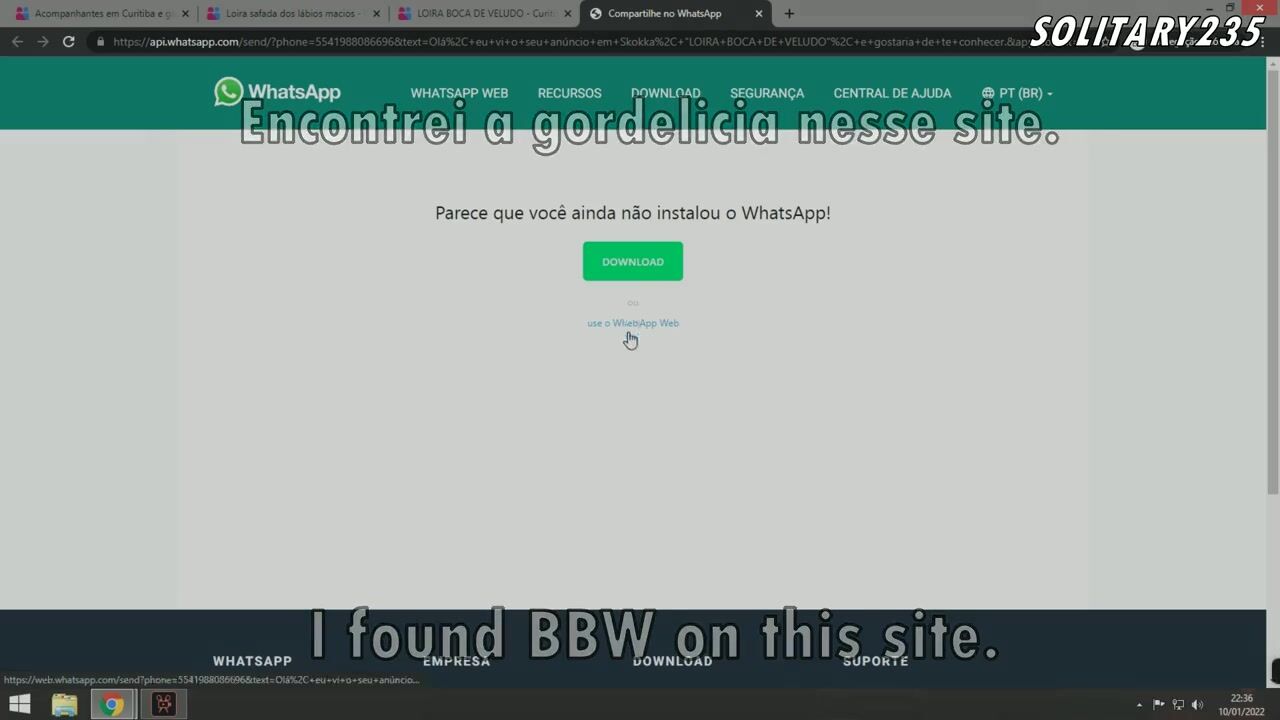Open the RECURSOS menu item

click(569, 93)
